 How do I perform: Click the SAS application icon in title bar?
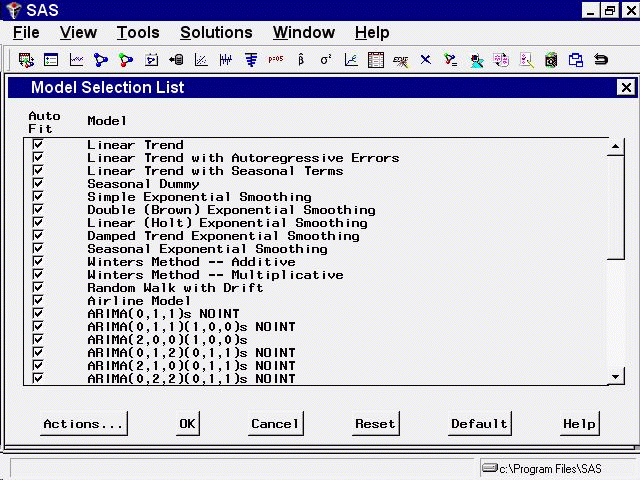13,10
